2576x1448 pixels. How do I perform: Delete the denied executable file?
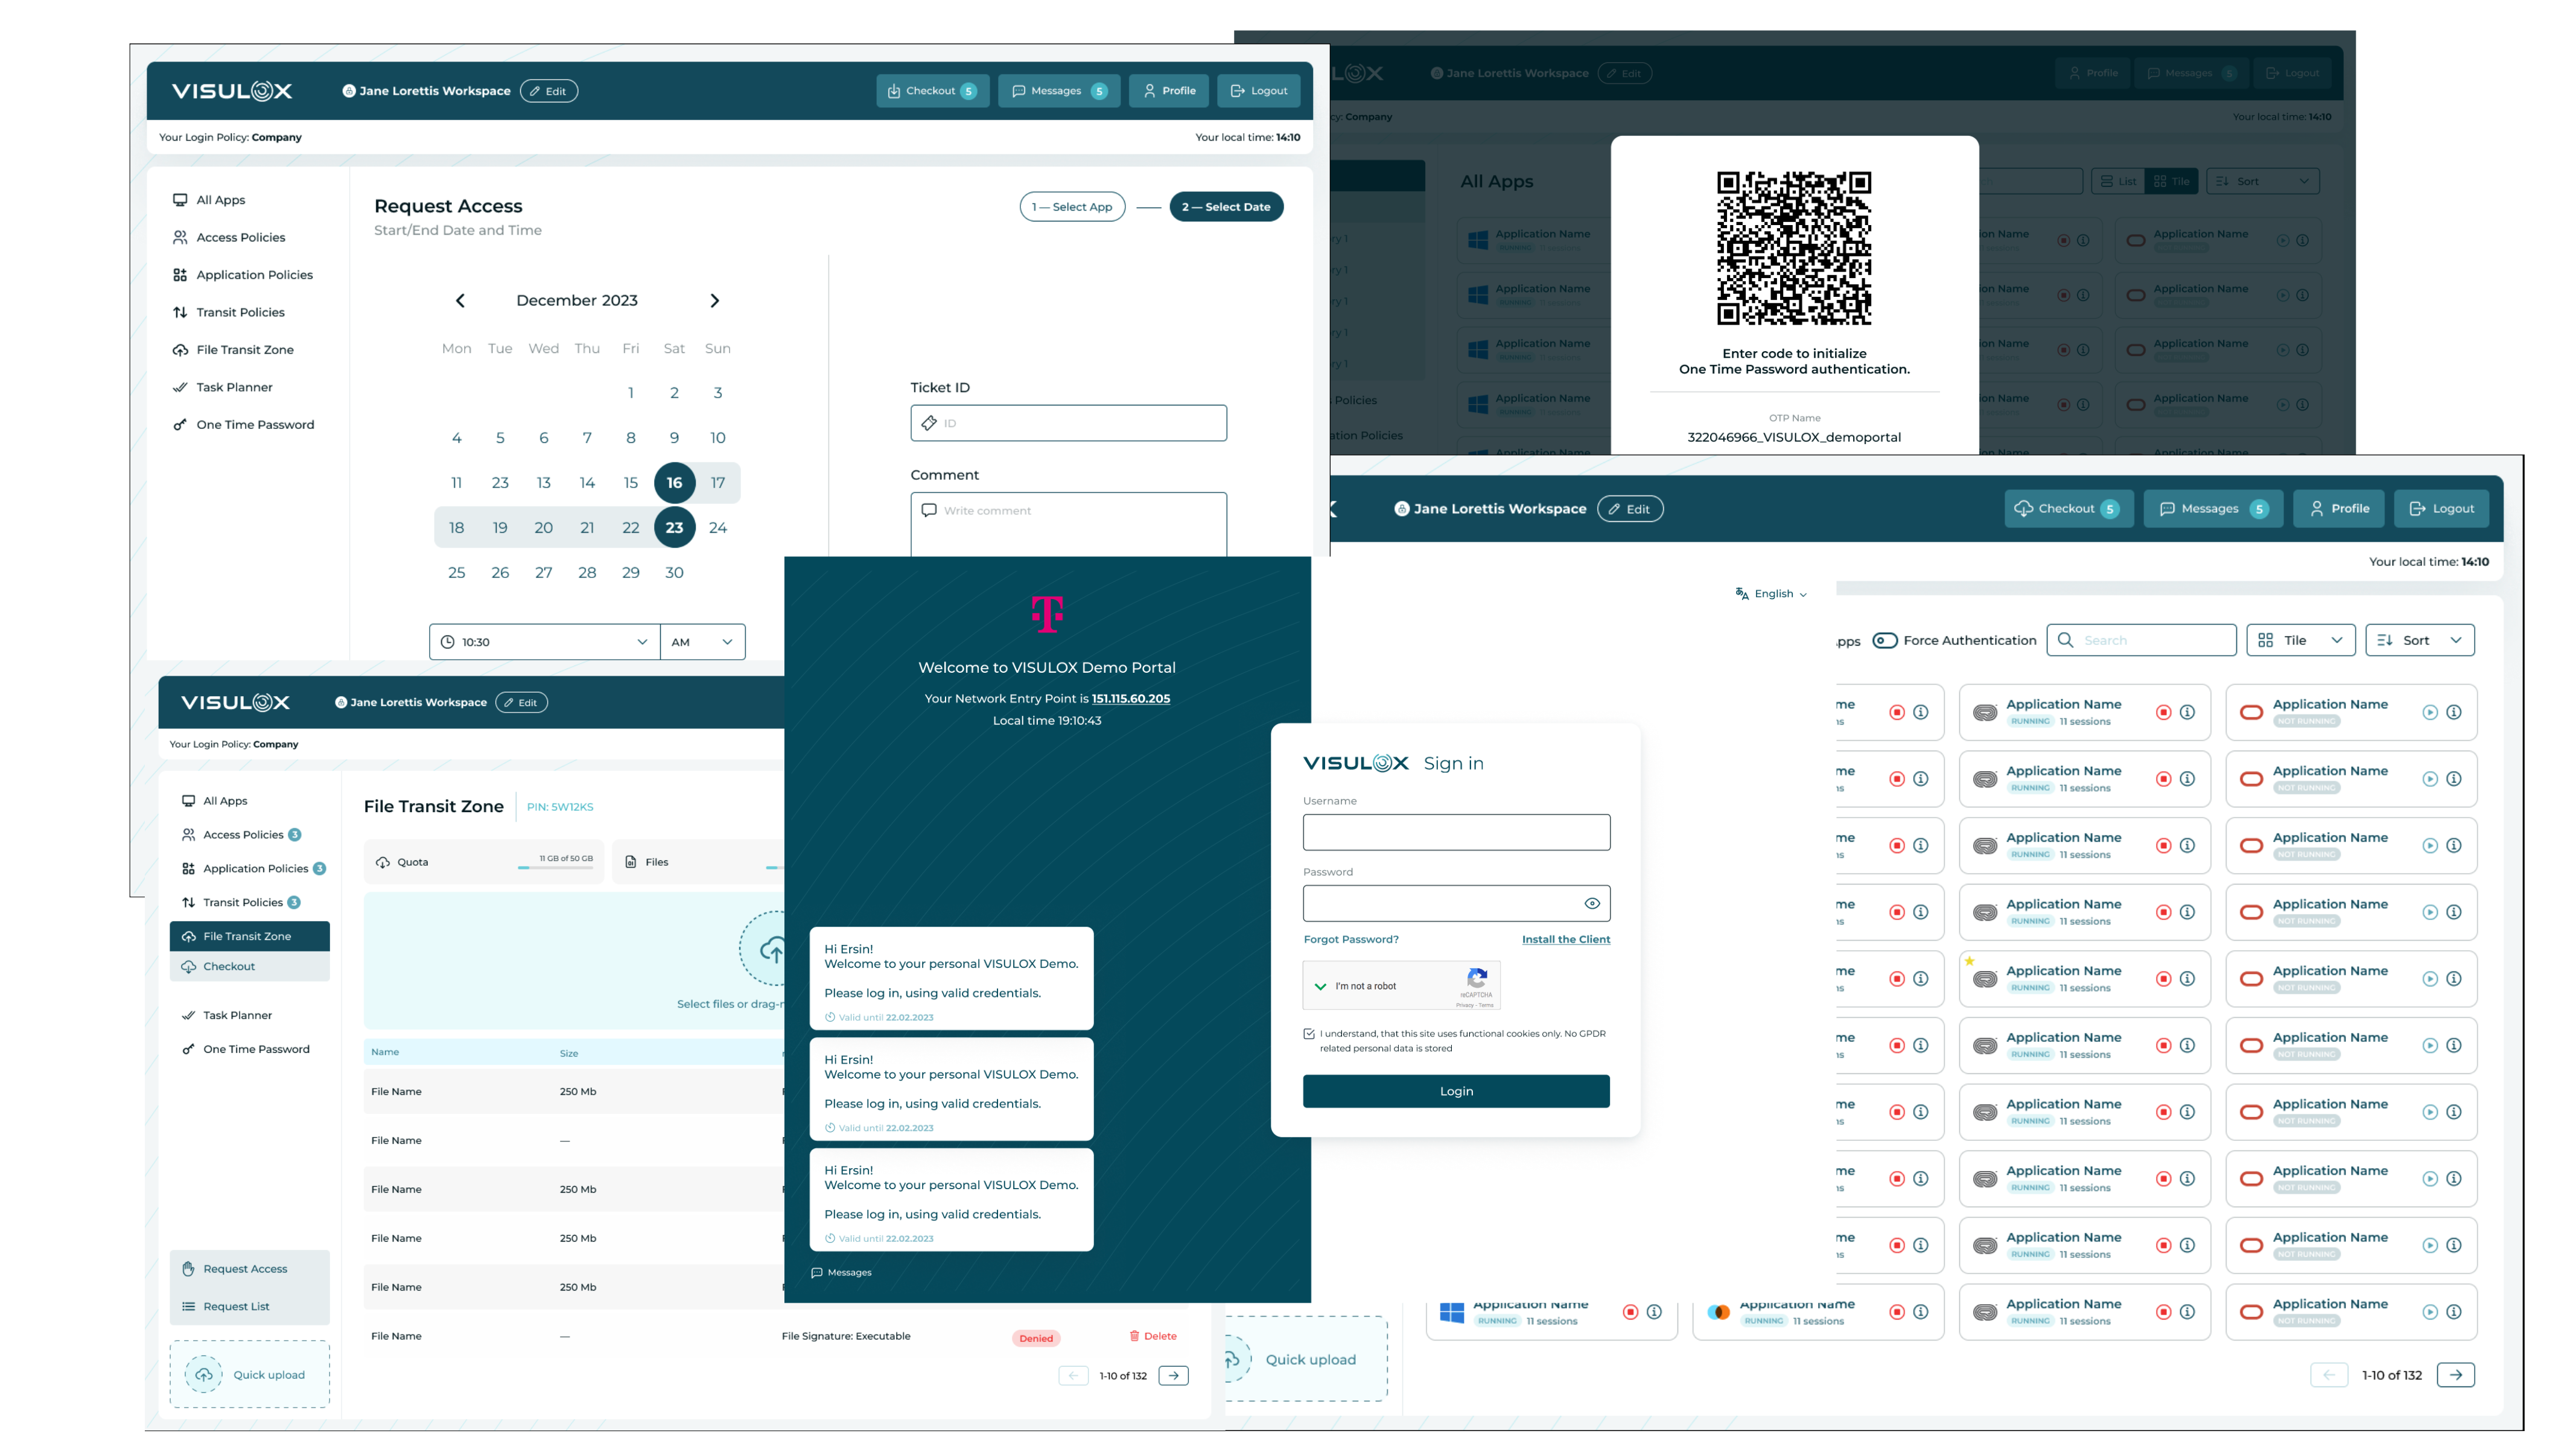pyautogui.click(x=1152, y=1336)
